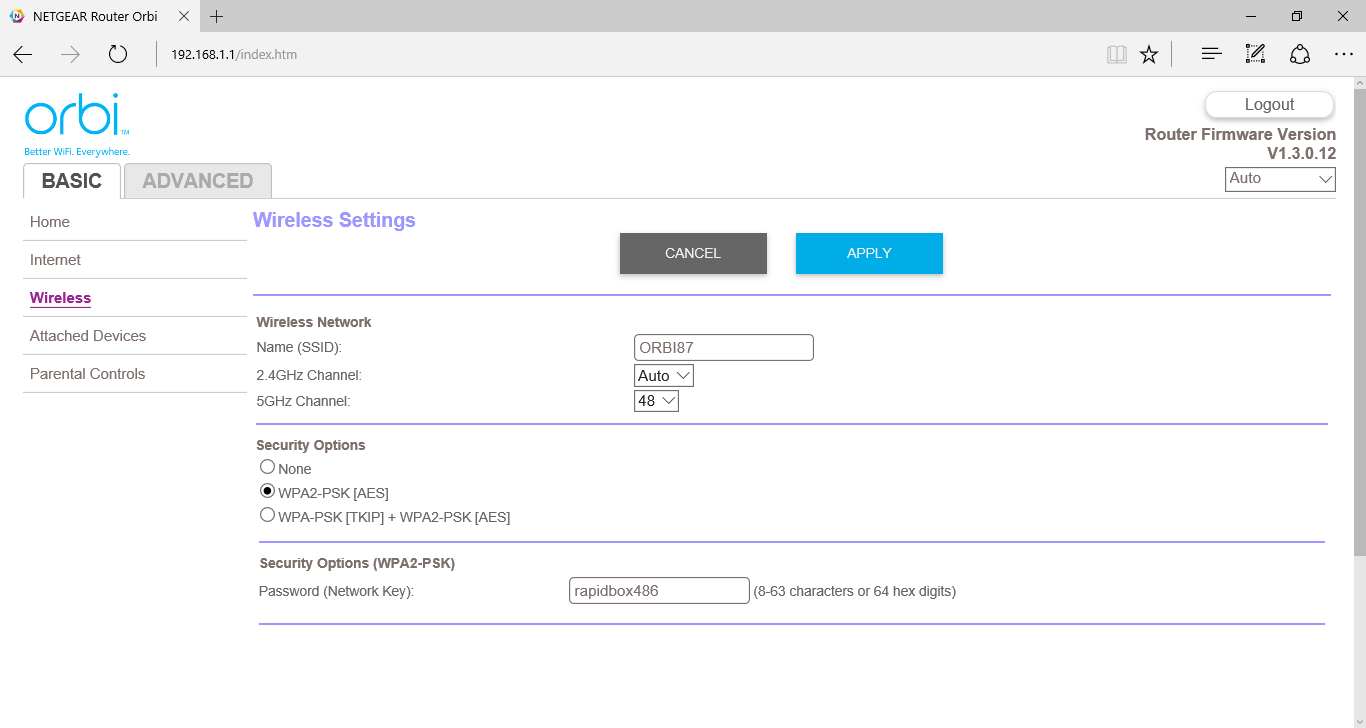Open the browser more options ellipsis
This screenshot has height=728, width=1366.
coord(1343,55)
